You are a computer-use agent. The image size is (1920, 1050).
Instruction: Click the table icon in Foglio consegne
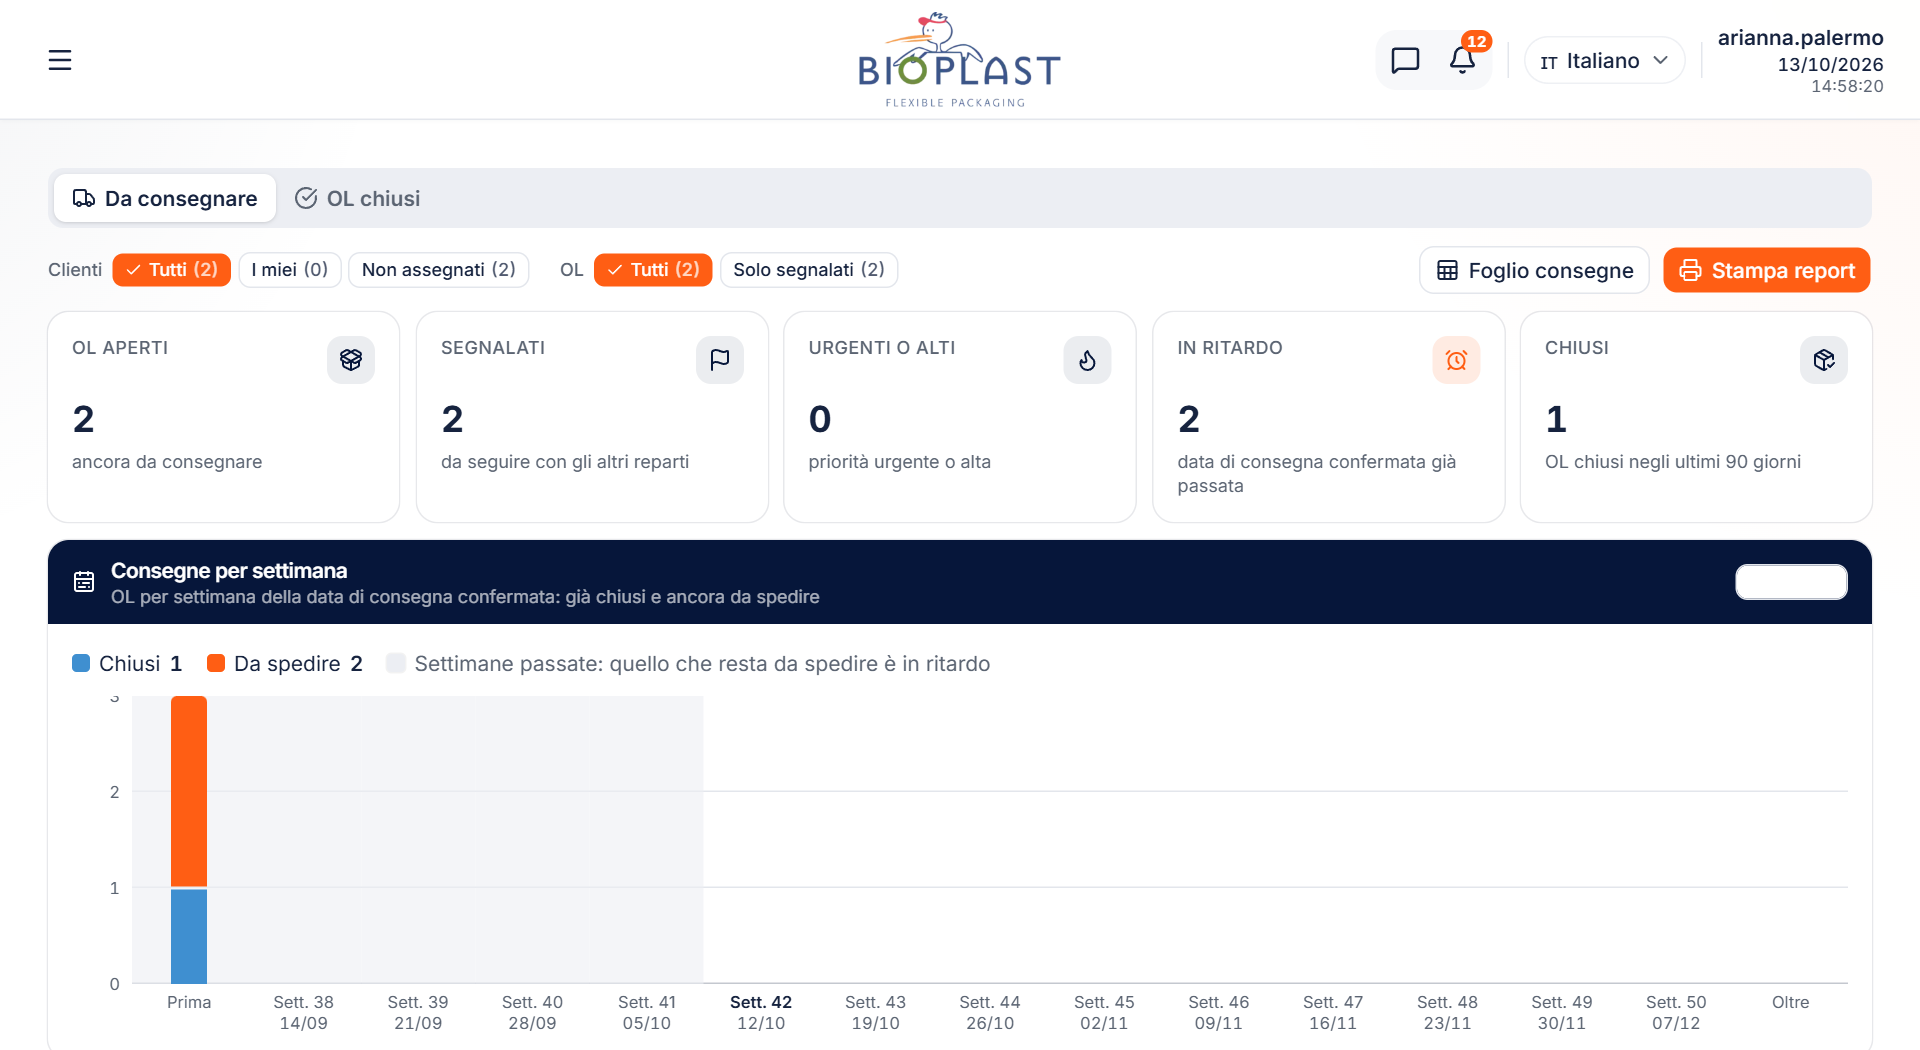click(x=1447, y=270)
